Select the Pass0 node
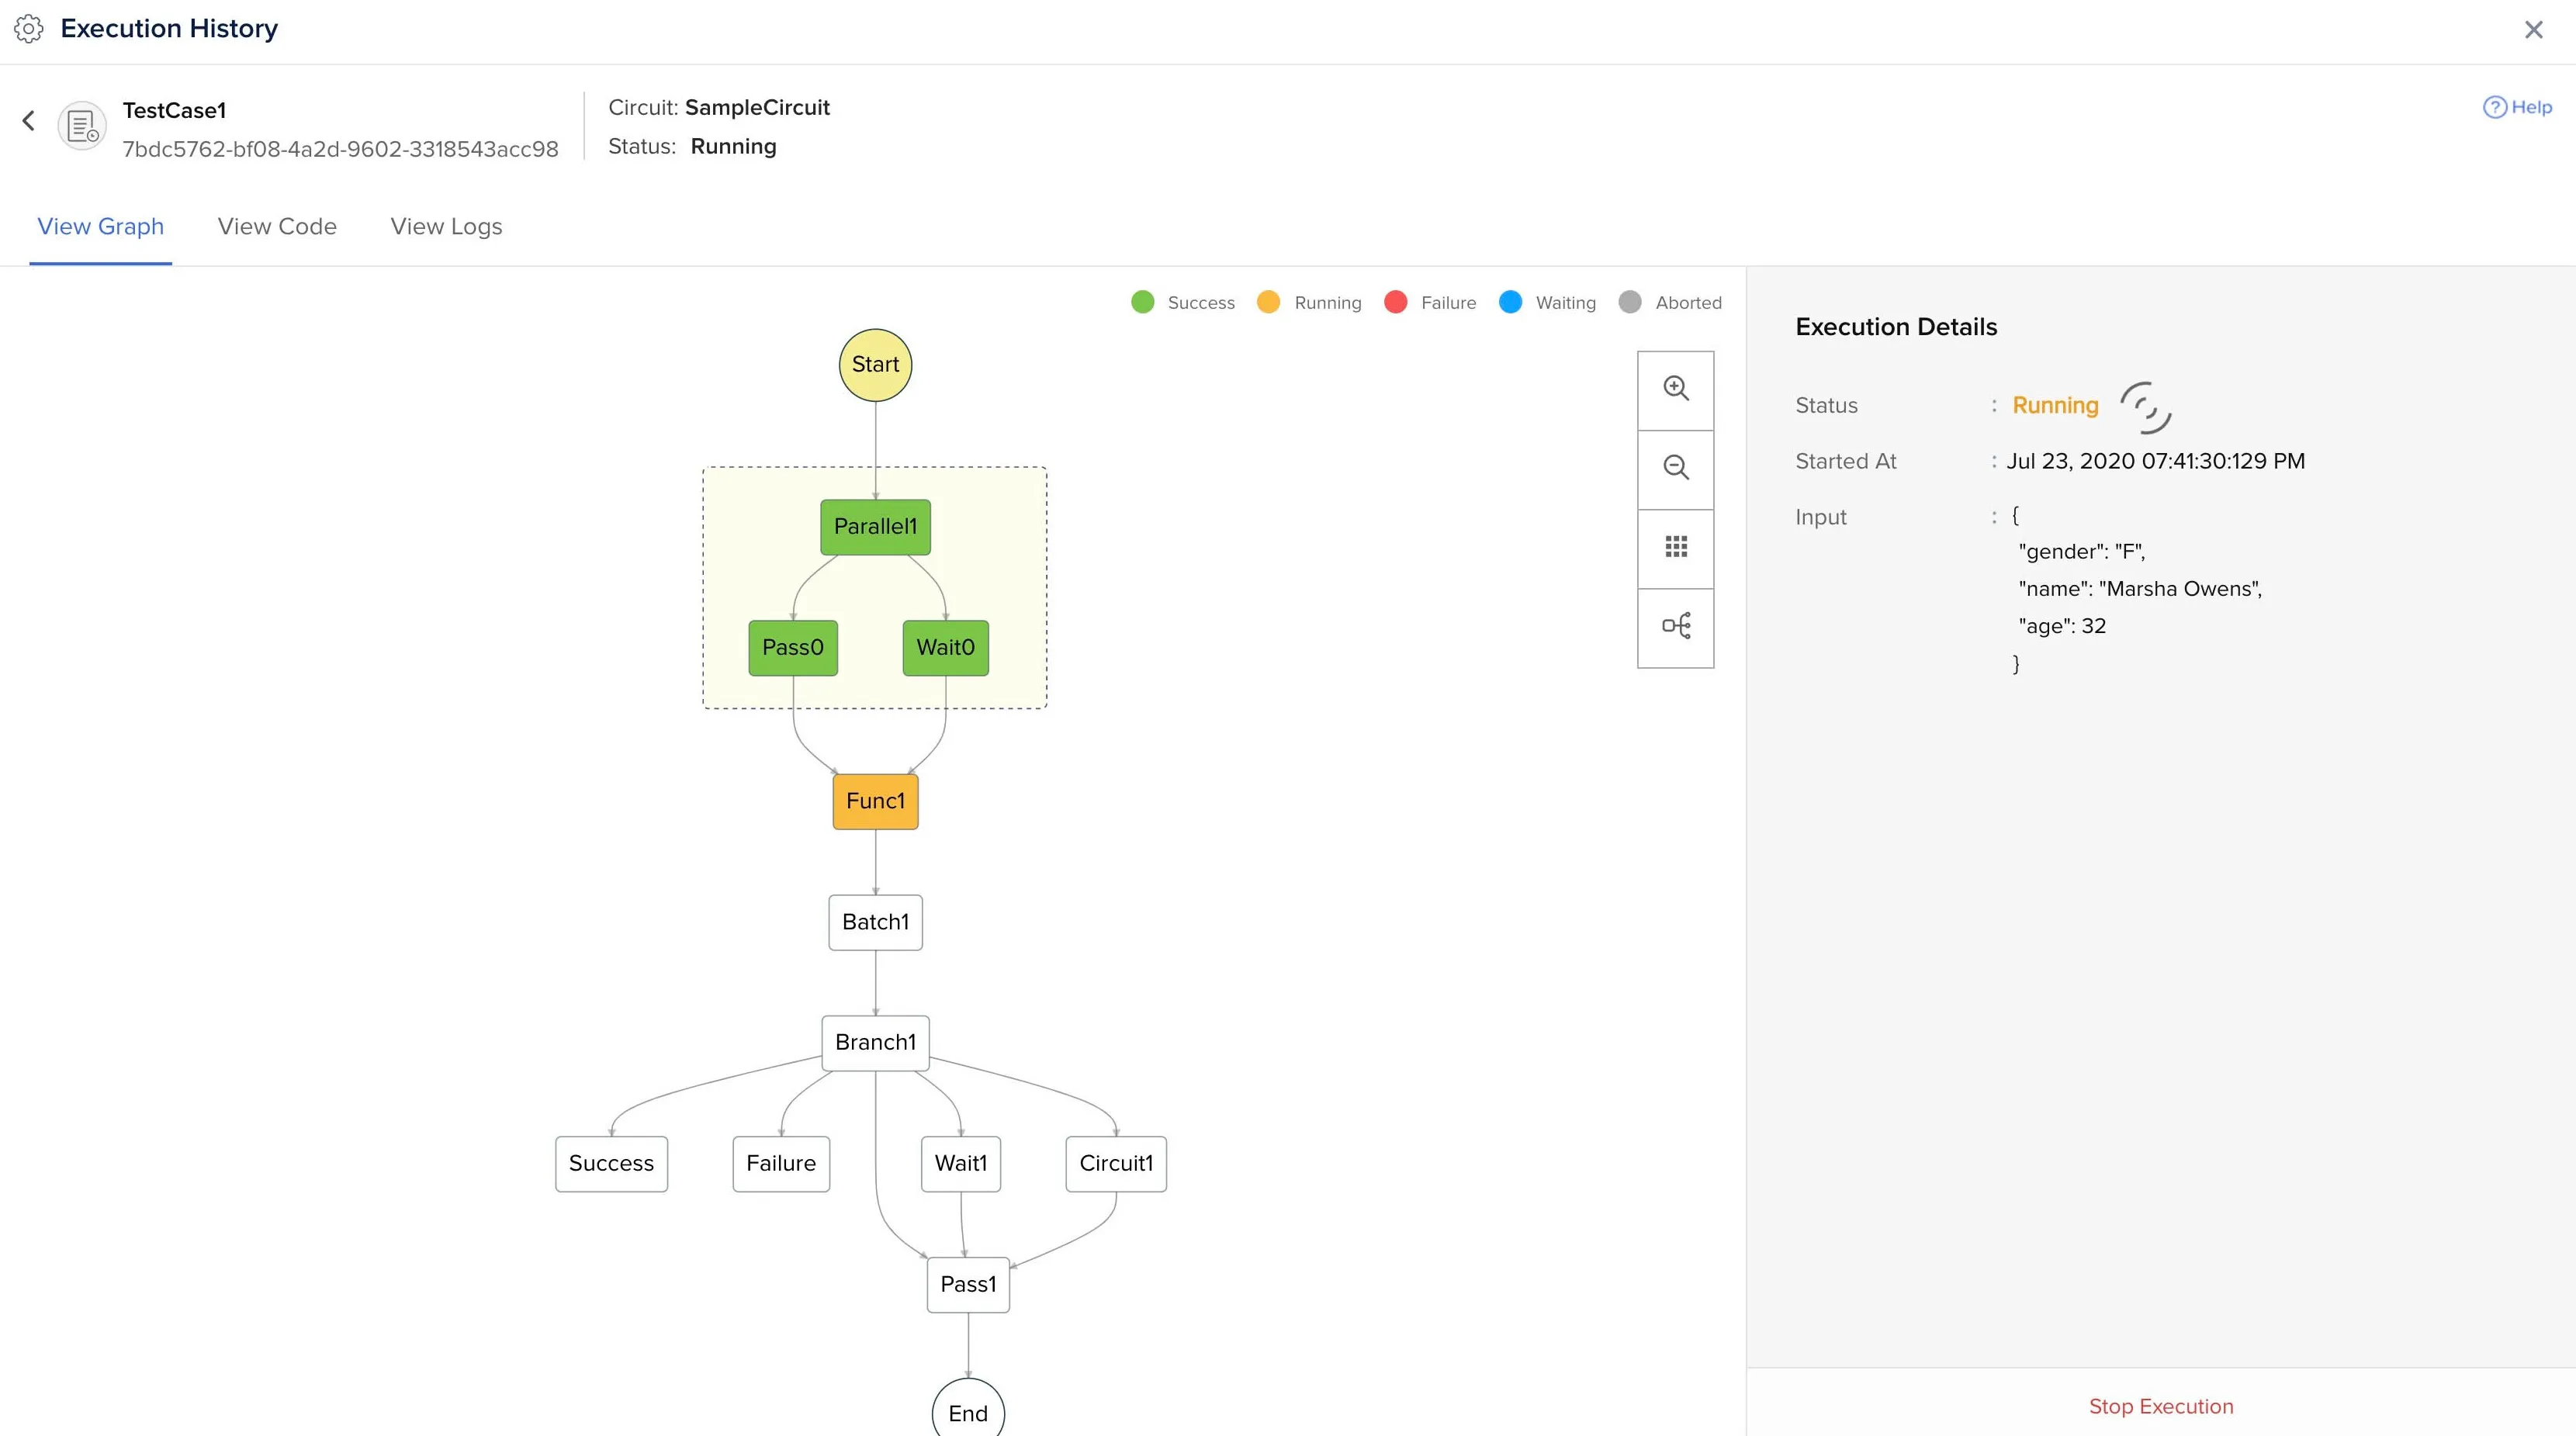The width and height of the screenshot is (2576, 1436). (x=793, y=648)
